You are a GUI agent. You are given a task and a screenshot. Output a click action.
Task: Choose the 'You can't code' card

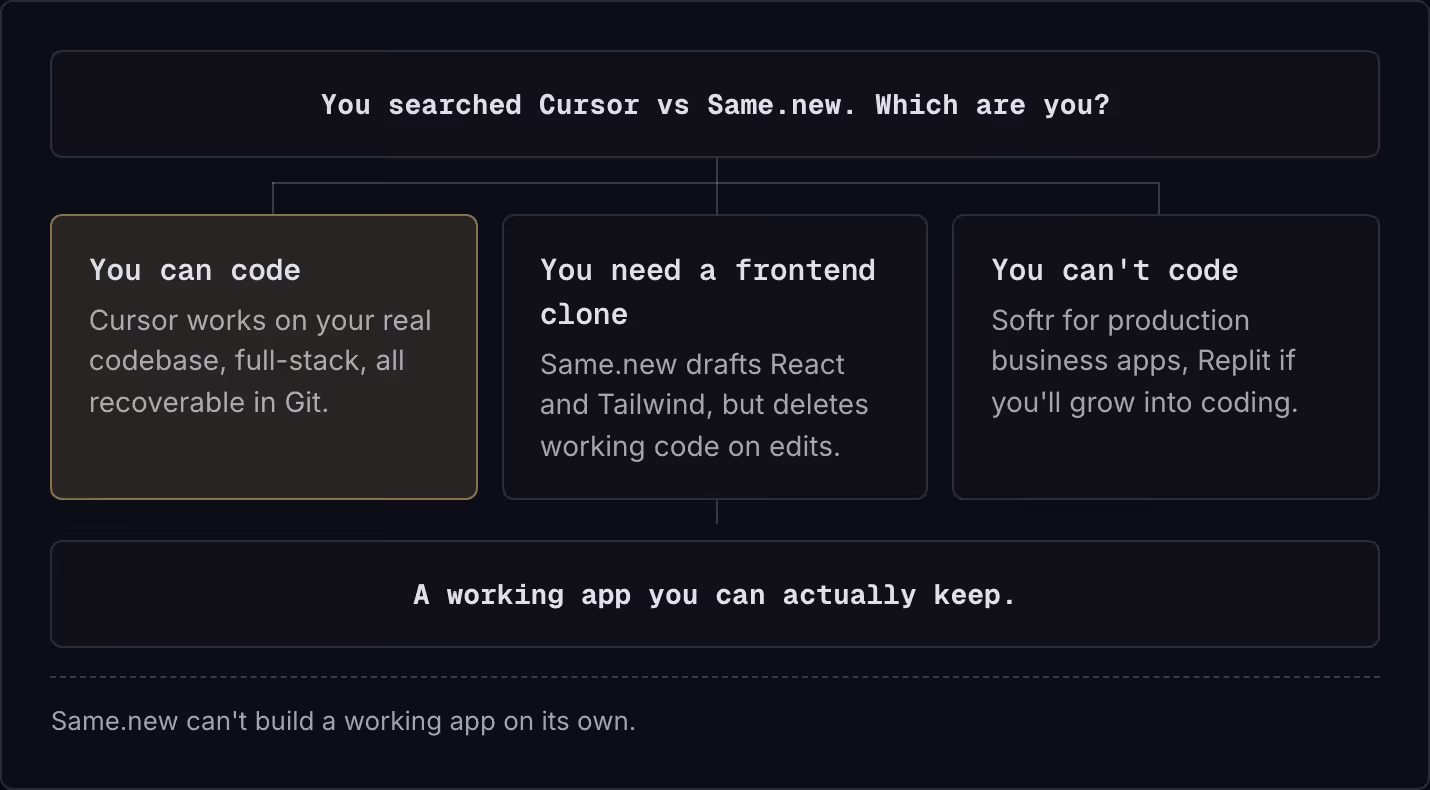coord(1166,357)
